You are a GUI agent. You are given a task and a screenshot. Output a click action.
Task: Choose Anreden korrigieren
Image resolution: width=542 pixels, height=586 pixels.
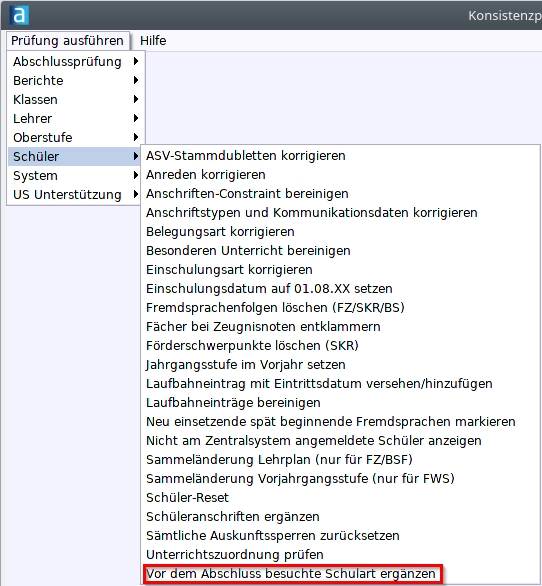pyautogui.click(x=340, y=175)
